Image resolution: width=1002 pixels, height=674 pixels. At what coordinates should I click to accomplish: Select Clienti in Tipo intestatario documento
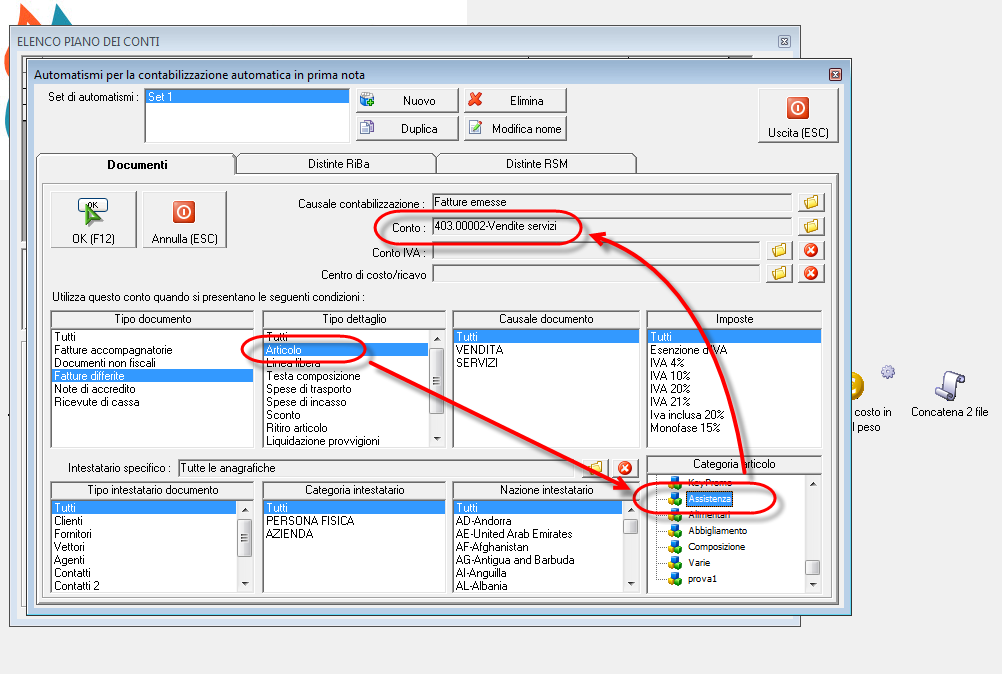click(x=144, y=521)
